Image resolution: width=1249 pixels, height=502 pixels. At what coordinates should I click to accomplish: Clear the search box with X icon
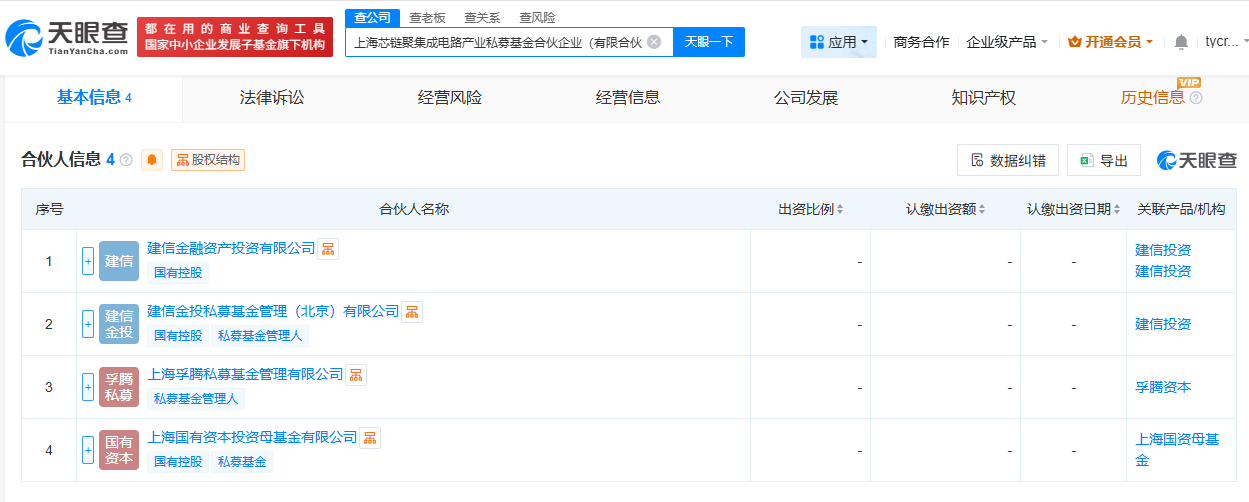point(654,42)
